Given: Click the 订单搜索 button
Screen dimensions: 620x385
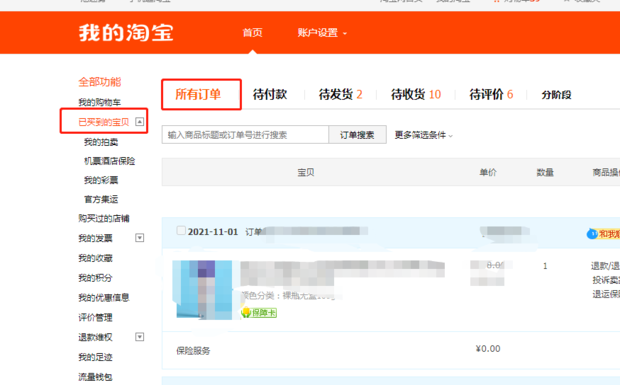Looking at the screenshot, I should (x=357, y=135).
